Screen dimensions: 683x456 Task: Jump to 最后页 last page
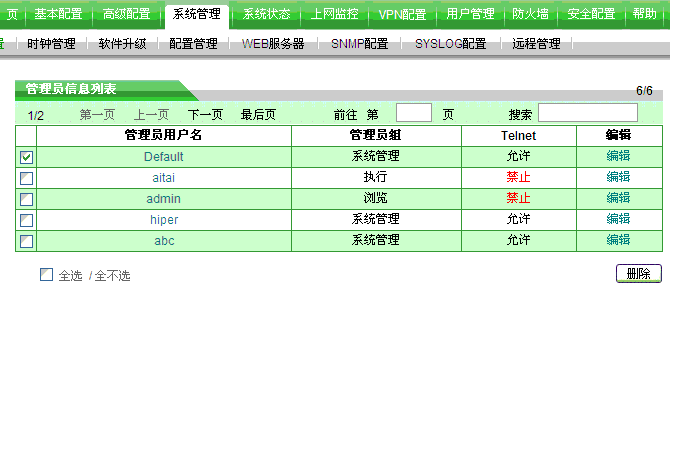pos(258,115)
